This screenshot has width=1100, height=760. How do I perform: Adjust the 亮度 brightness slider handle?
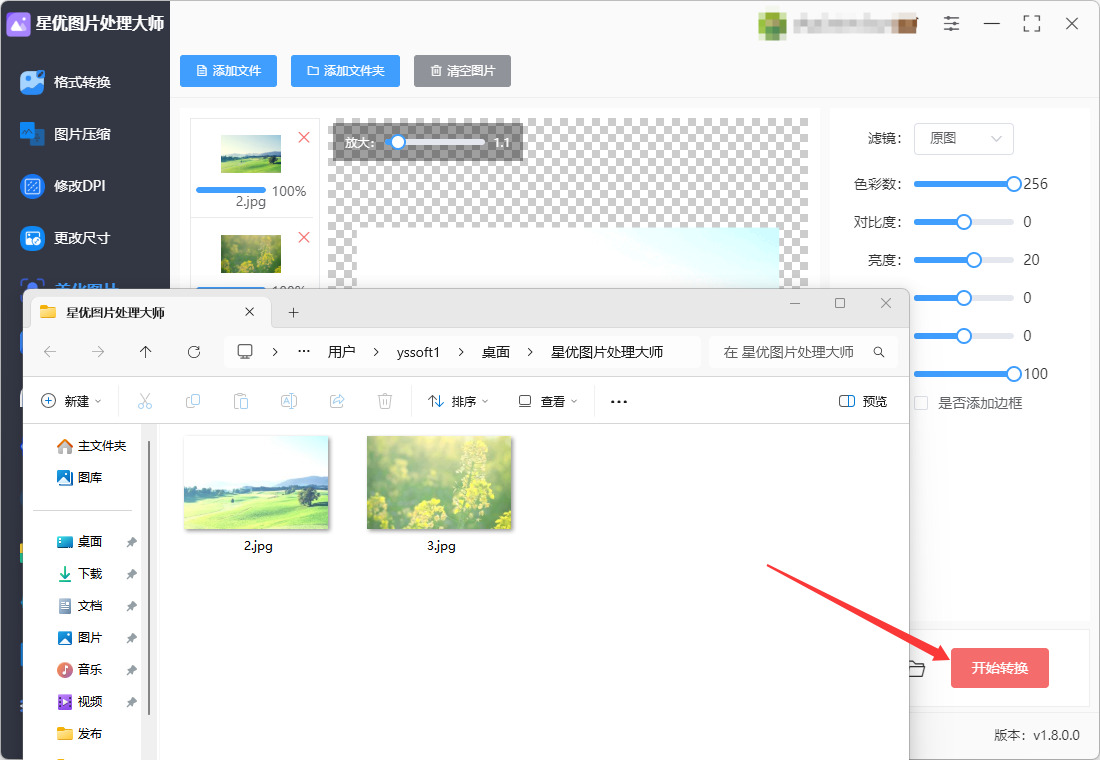pos(974,260)
